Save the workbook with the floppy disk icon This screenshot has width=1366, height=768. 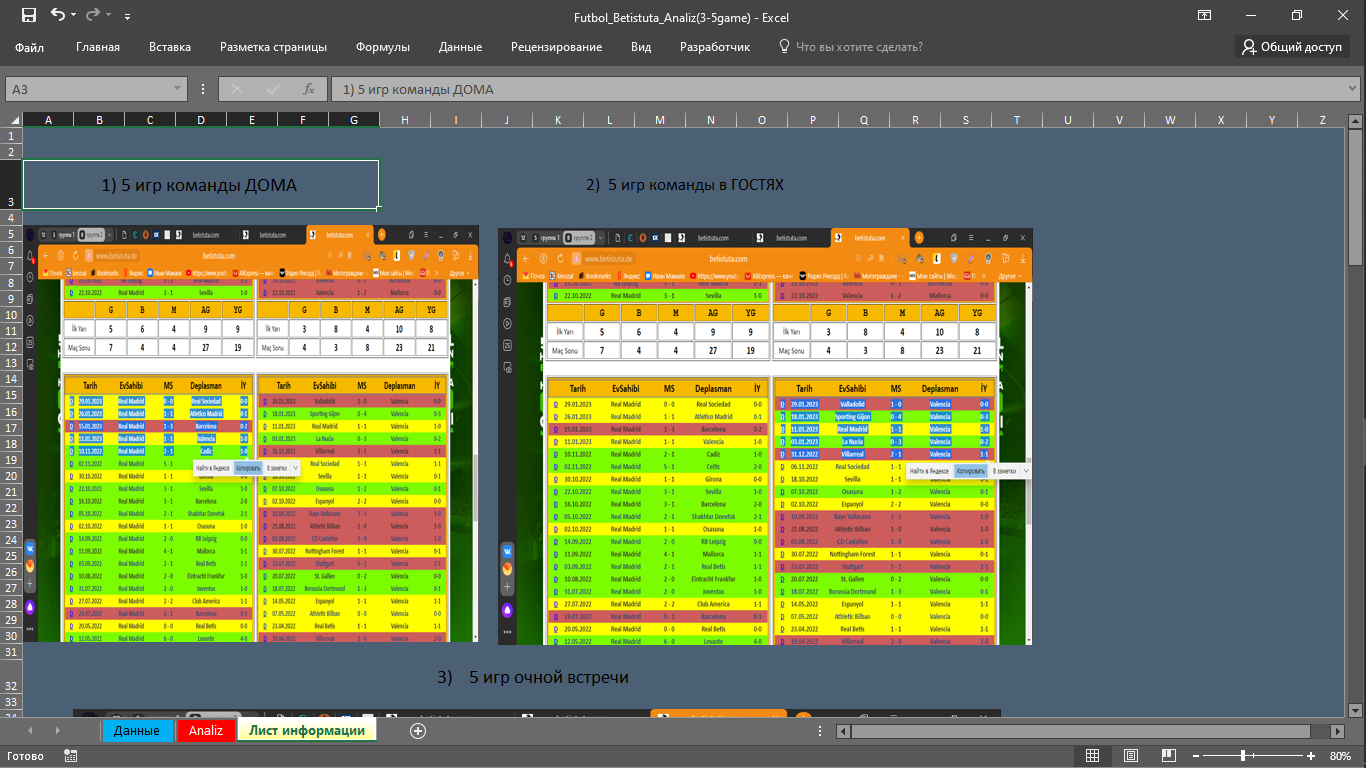pyautogui.click(x=28, y=15)
